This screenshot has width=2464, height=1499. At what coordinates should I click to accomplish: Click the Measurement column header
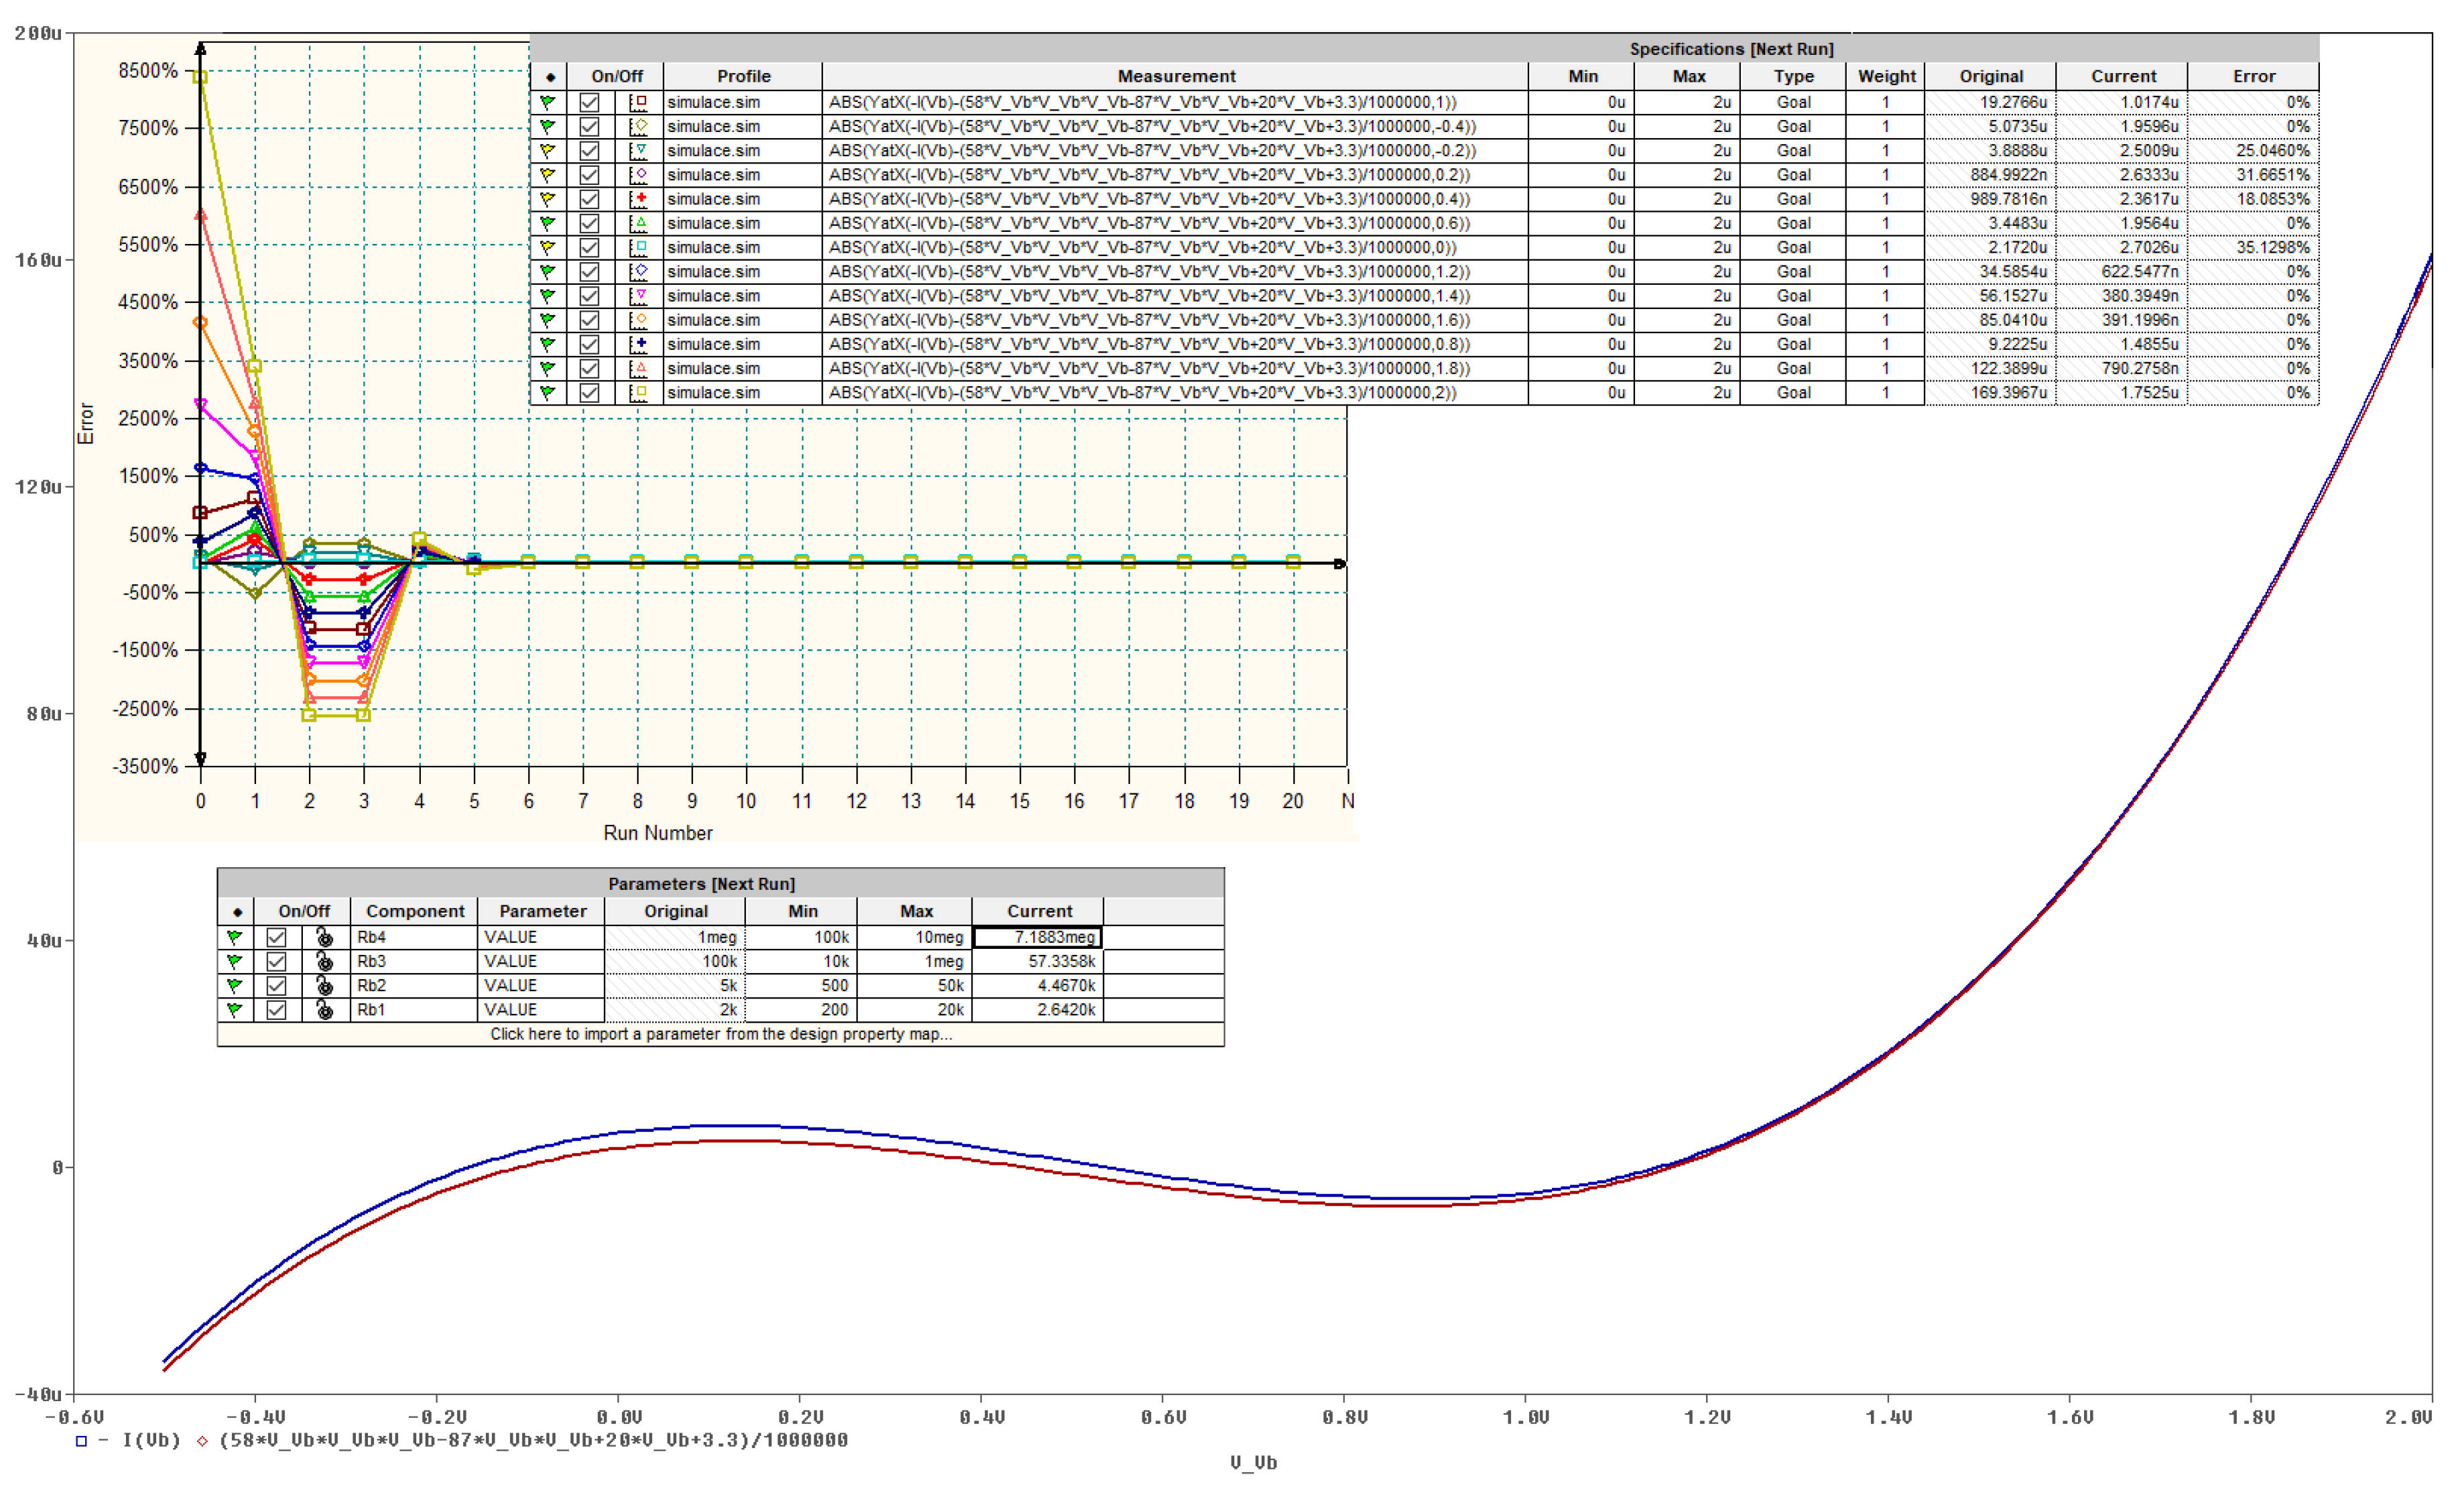1176,76
